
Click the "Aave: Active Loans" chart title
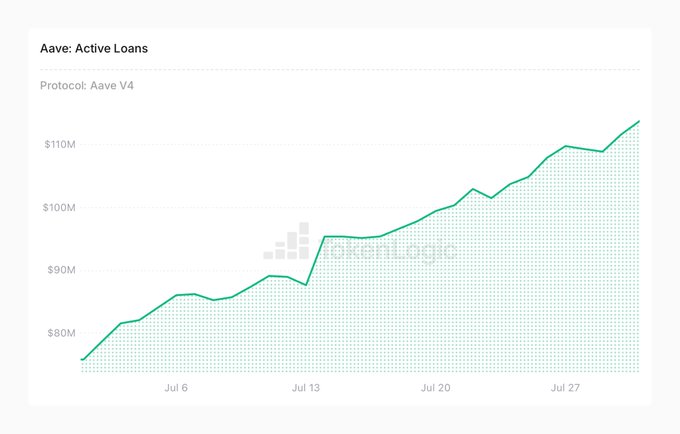[94, 48]
